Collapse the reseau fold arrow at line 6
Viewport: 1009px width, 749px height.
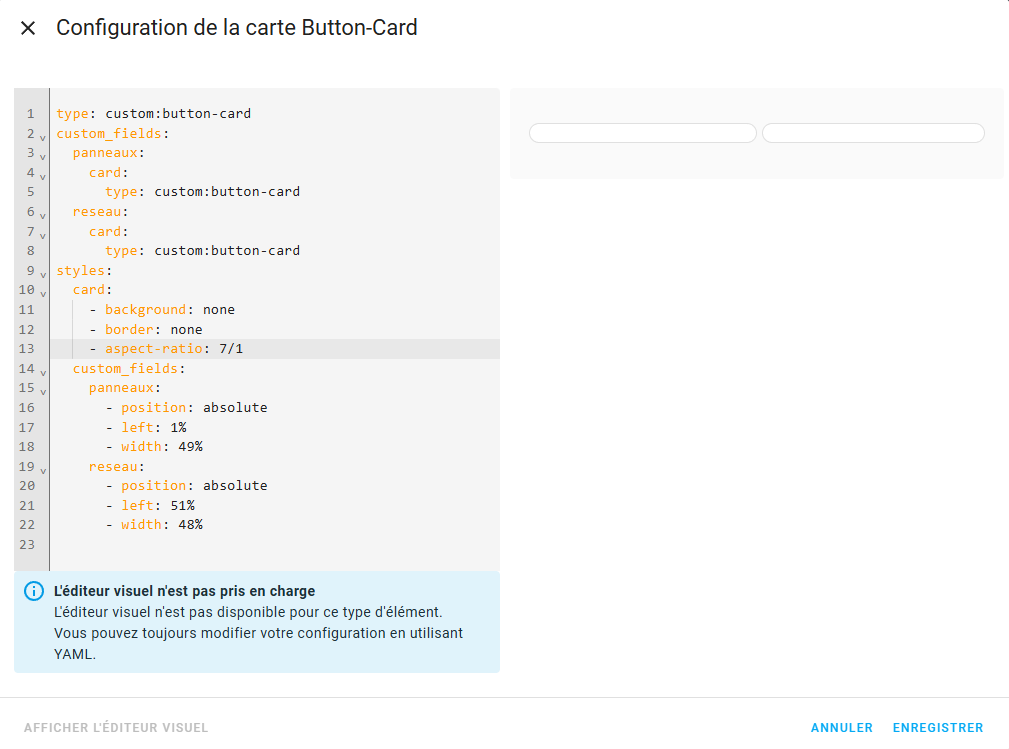coord(42,216)
